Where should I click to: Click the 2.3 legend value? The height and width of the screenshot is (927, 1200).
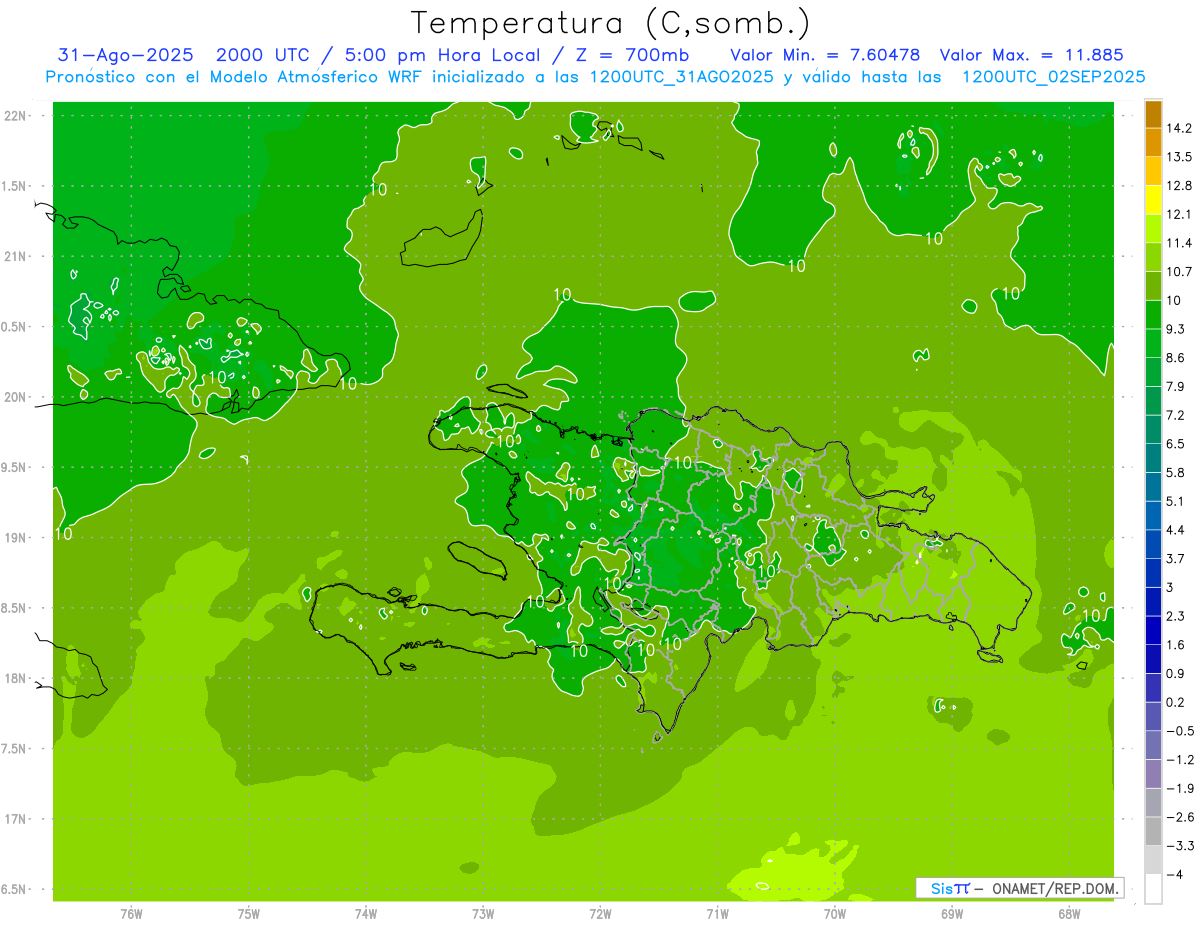click(x=1175, y=616)
